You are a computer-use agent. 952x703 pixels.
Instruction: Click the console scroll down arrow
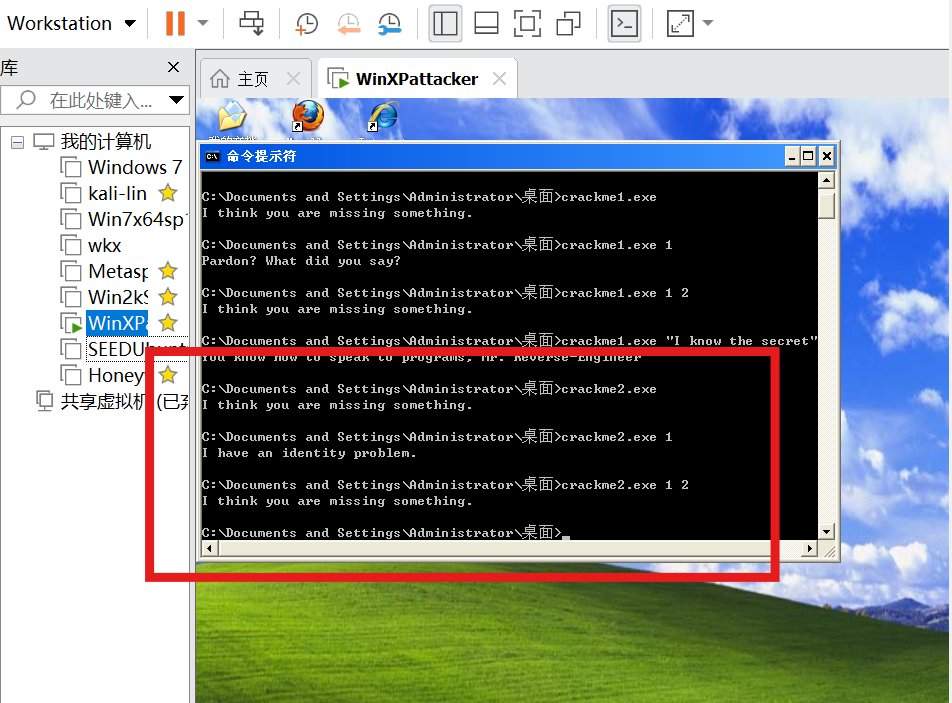[x=826, y=531]
